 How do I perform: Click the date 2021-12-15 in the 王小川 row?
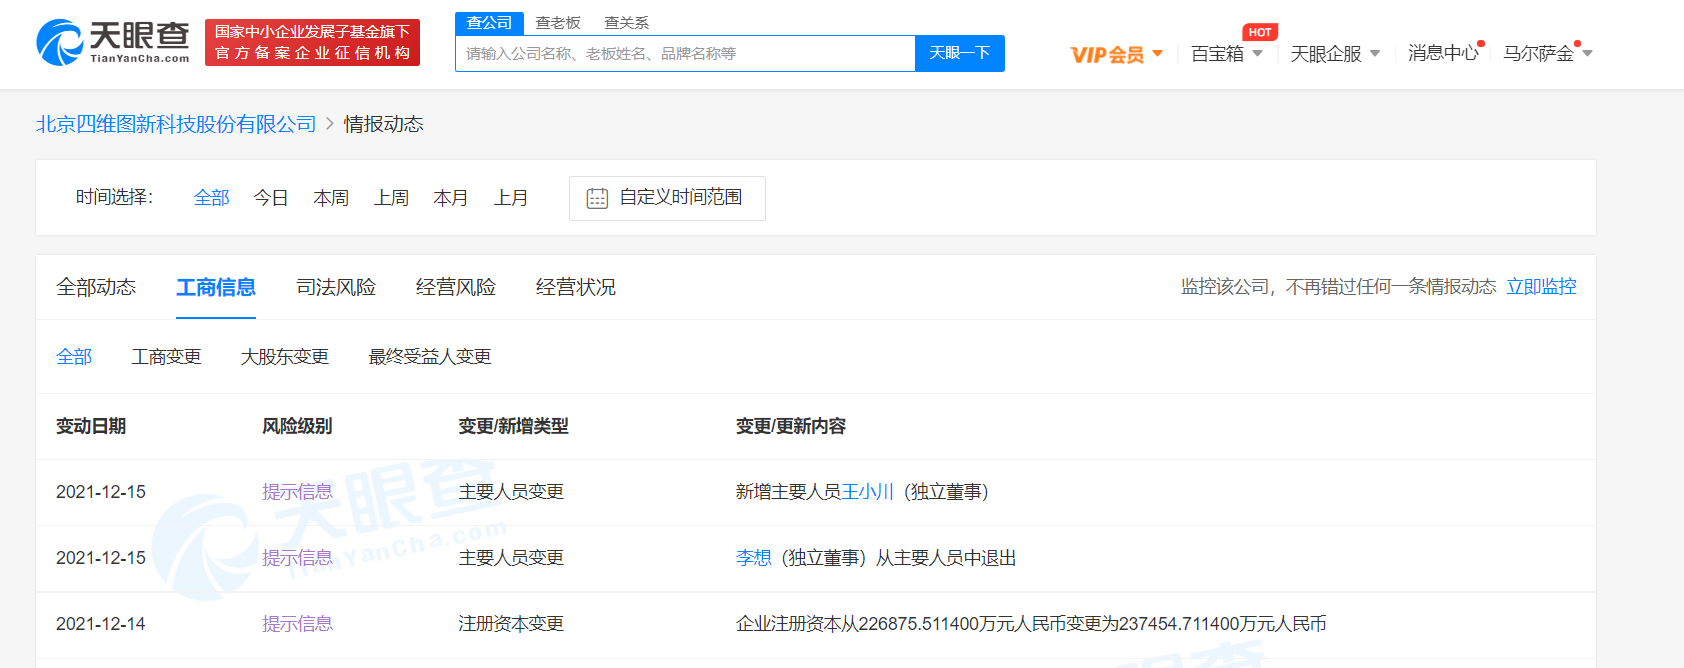point(101,492)
